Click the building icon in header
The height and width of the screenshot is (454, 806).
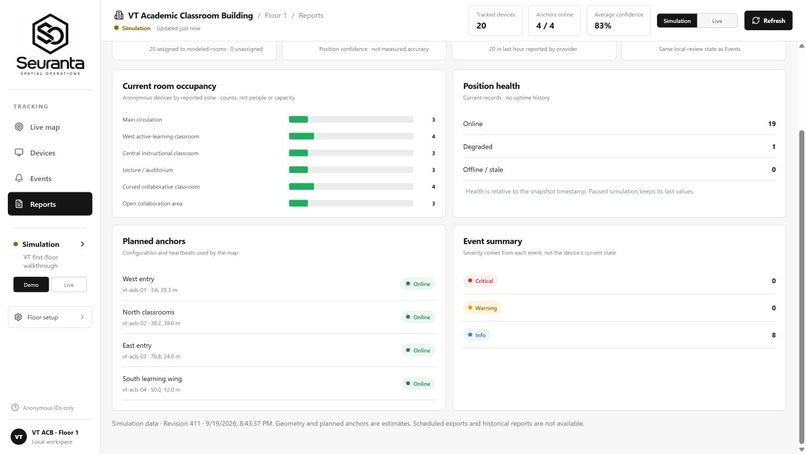pyautogui.click(x=119, y=15)
